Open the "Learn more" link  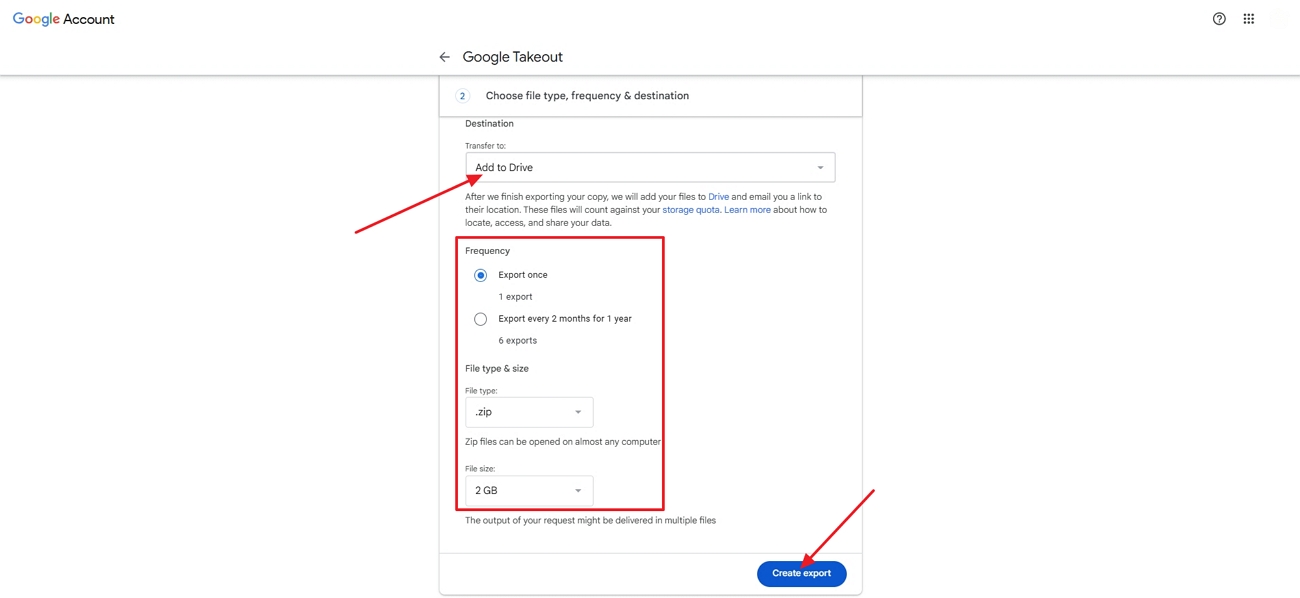click(x=747, y=209)
